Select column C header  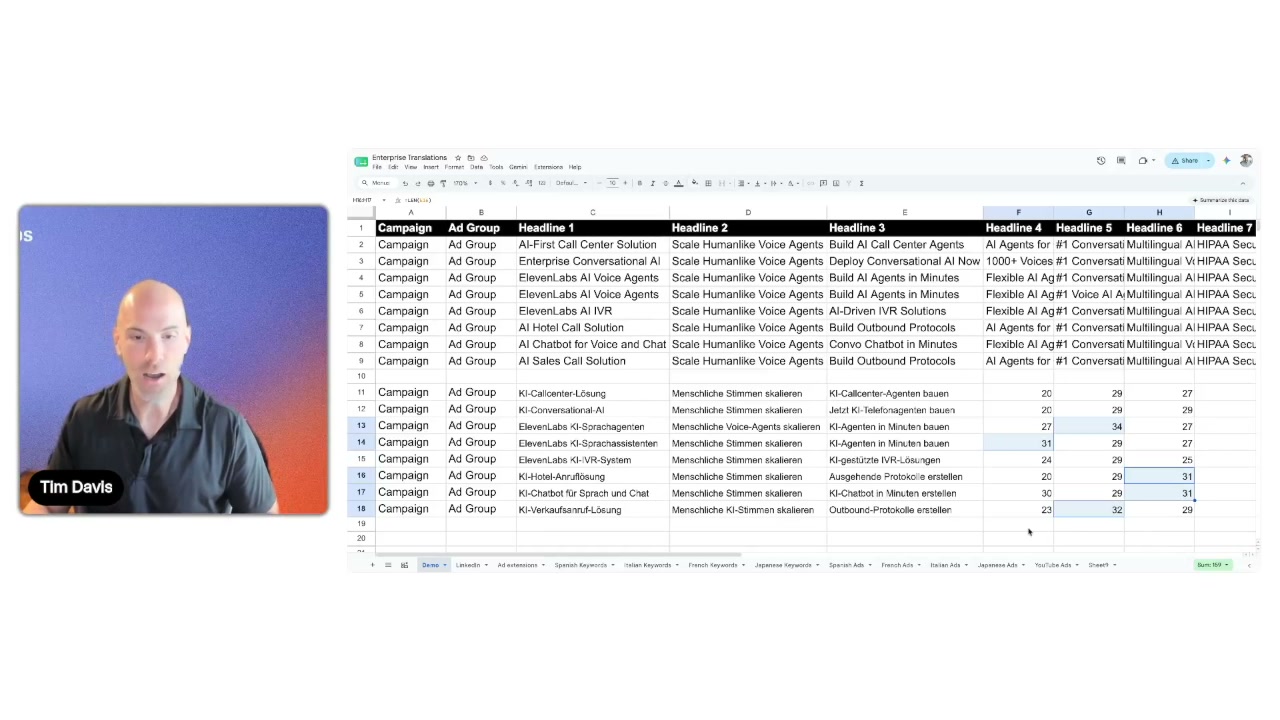(592, 212)
